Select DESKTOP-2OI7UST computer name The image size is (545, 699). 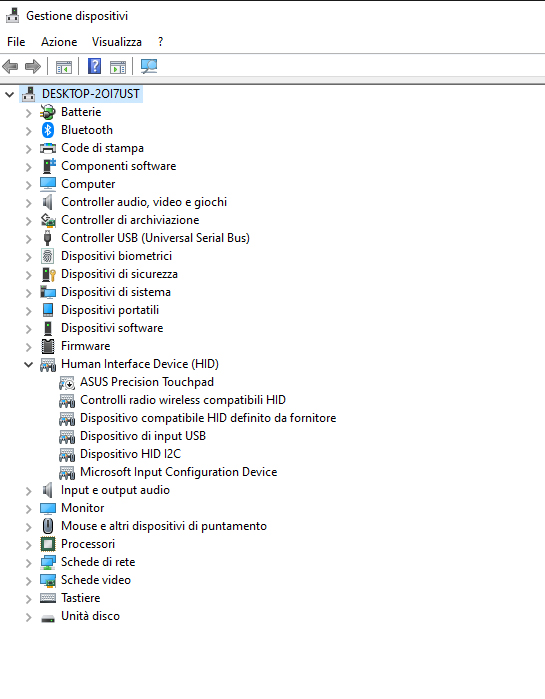[x=91, y=94]
